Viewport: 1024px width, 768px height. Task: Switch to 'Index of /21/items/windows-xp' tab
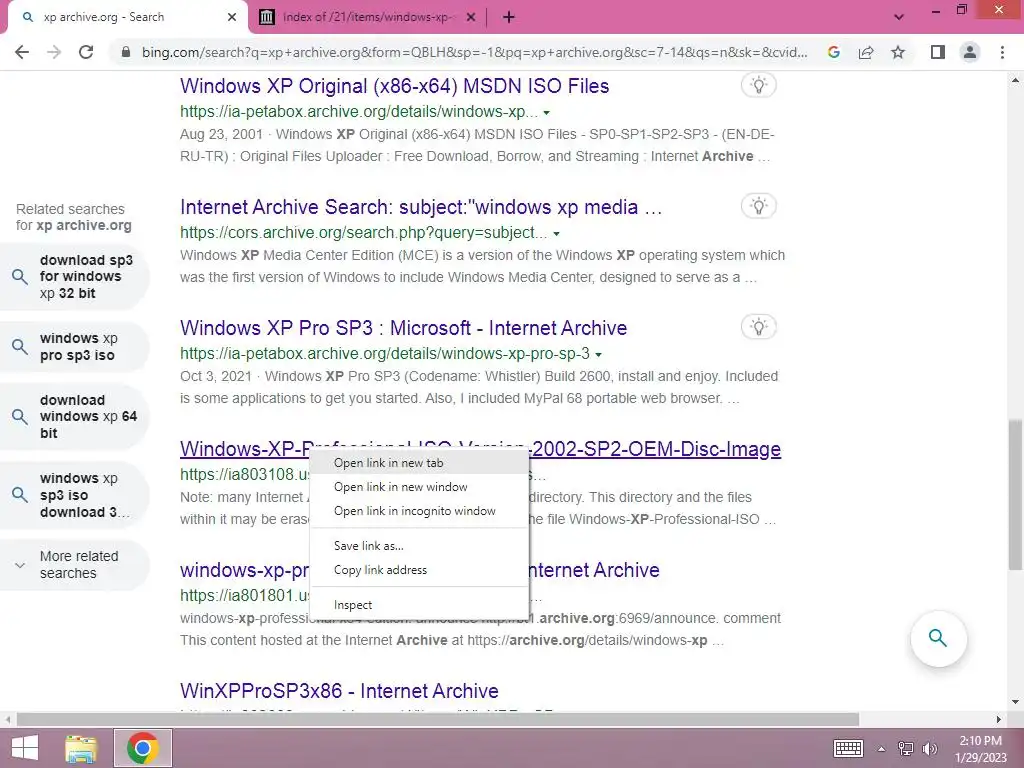(366, 17)
